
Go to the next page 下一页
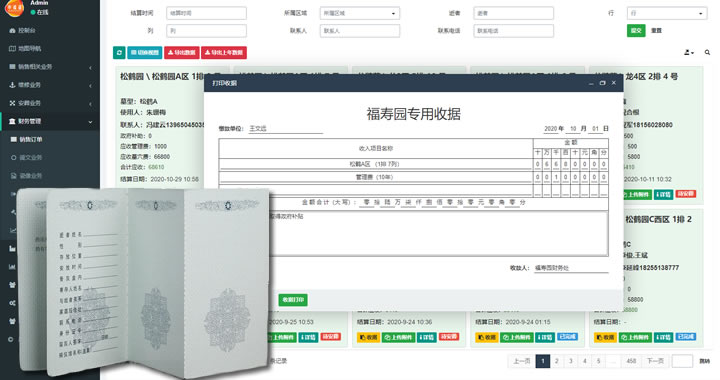[655, 361]
